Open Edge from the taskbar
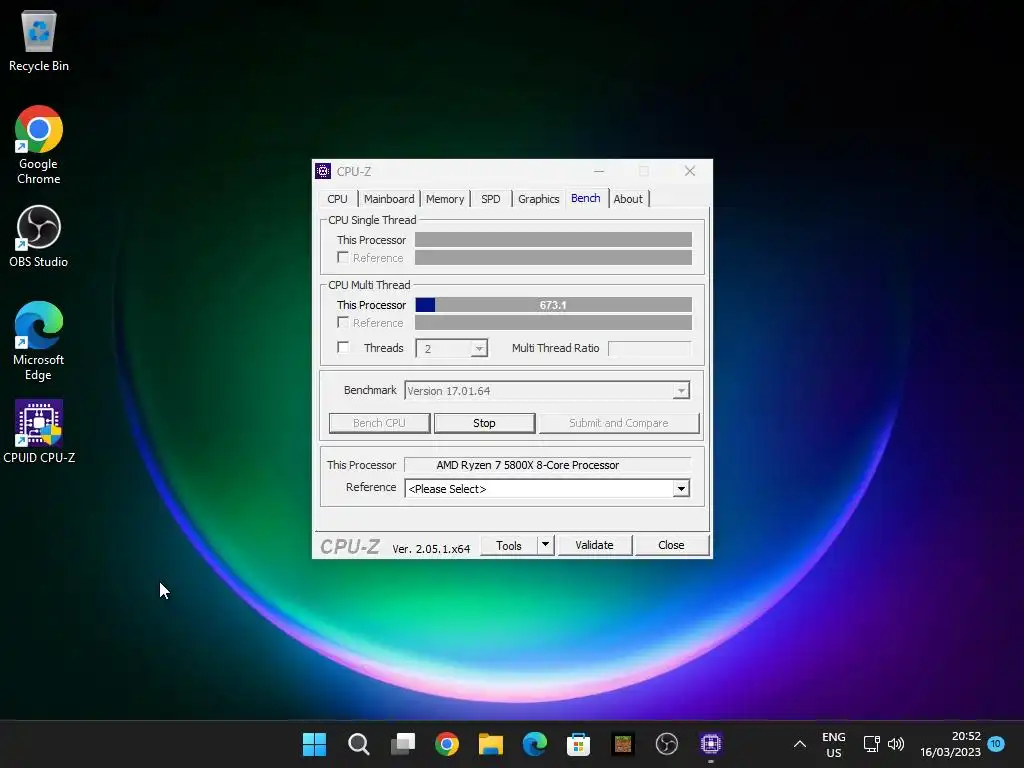 [x=535, y=744]
